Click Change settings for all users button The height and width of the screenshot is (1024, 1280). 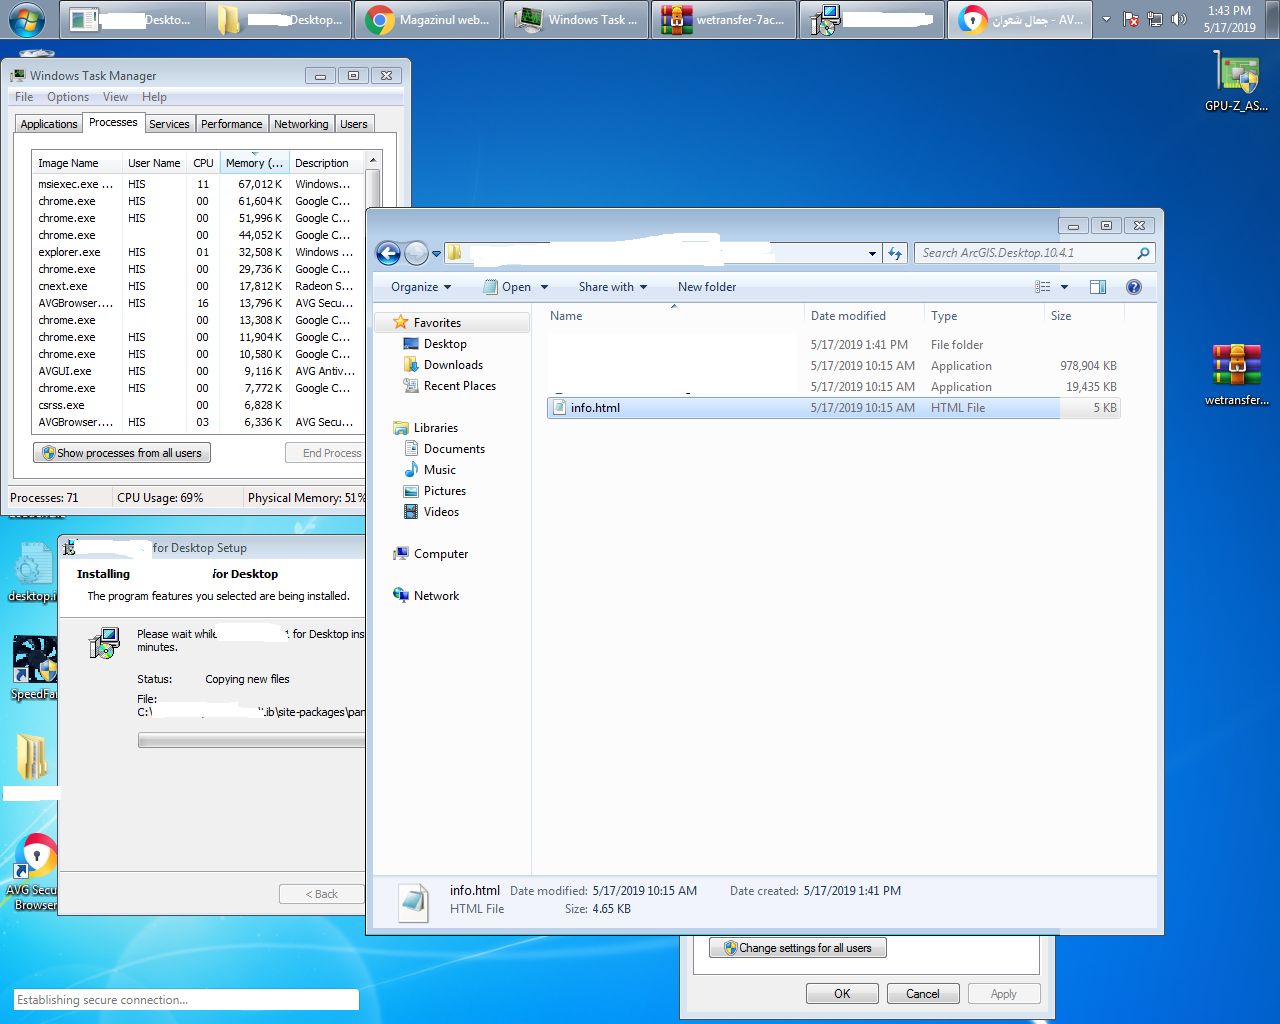coord(798,948)
